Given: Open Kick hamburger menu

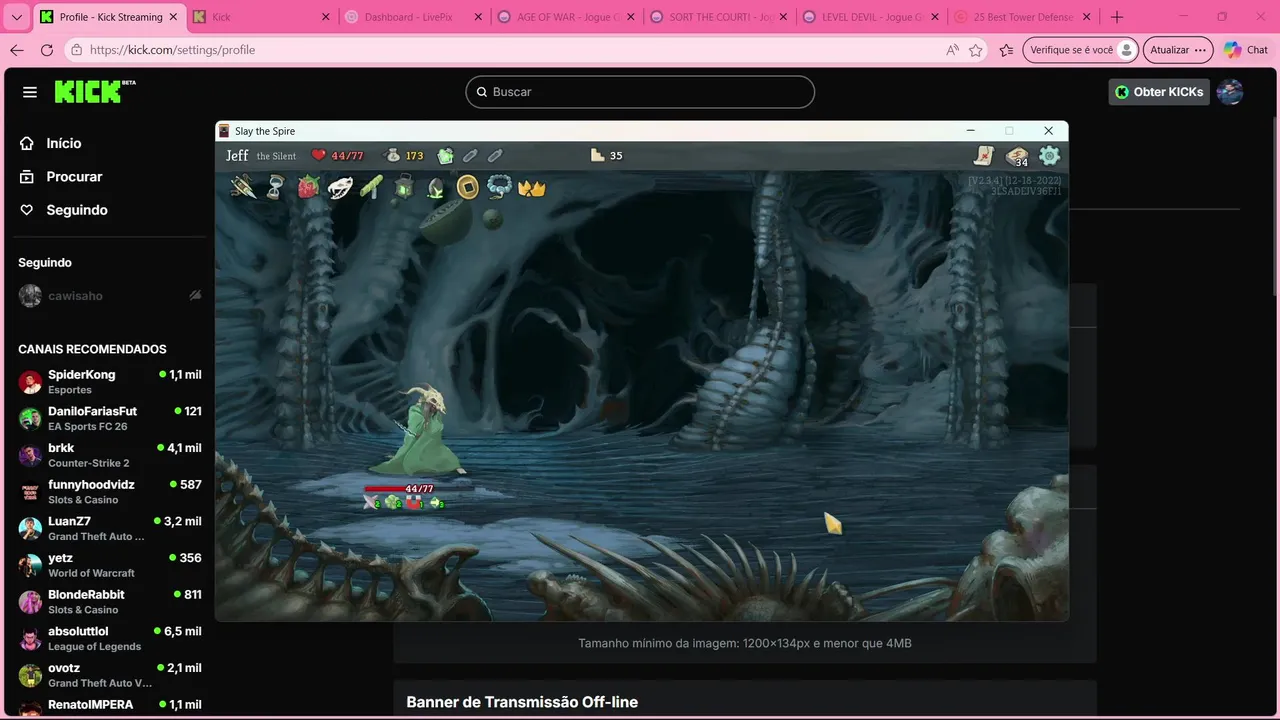Looking at the screenshot, I should [x=30, y=92].
